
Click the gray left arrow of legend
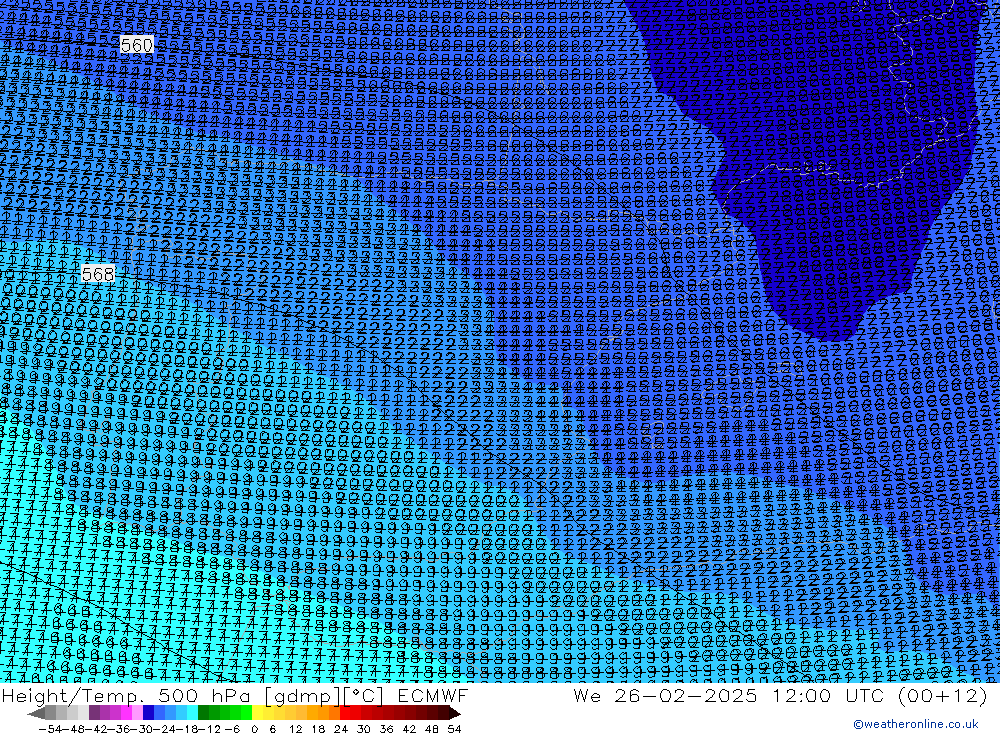[x=36, y=714]
